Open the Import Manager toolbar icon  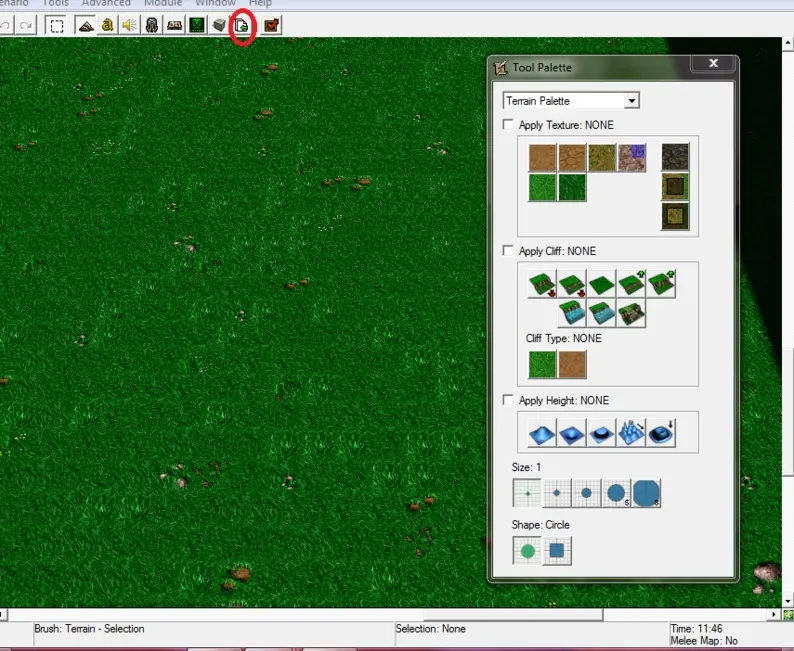pyautogui.click(x=242, y=25)
